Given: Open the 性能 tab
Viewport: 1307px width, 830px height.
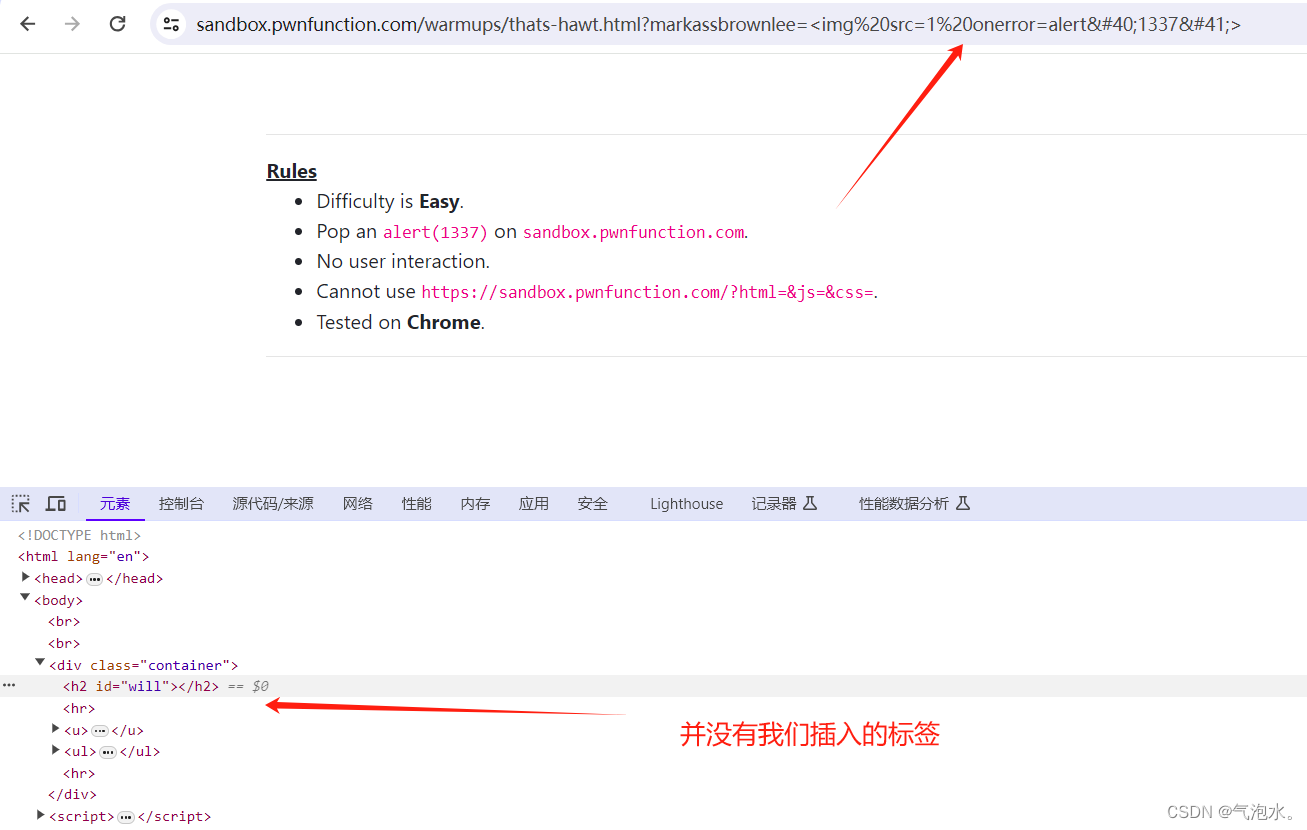Looking at the screenshot, I should pyautogui.click(x=417, y=503).
